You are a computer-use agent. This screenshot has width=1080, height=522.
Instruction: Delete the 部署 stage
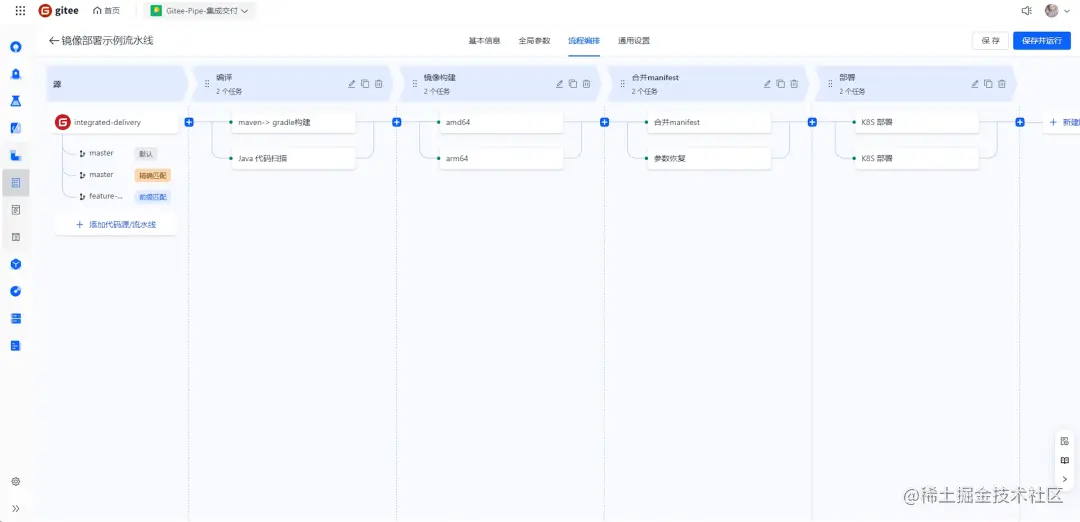[1002, 84]
